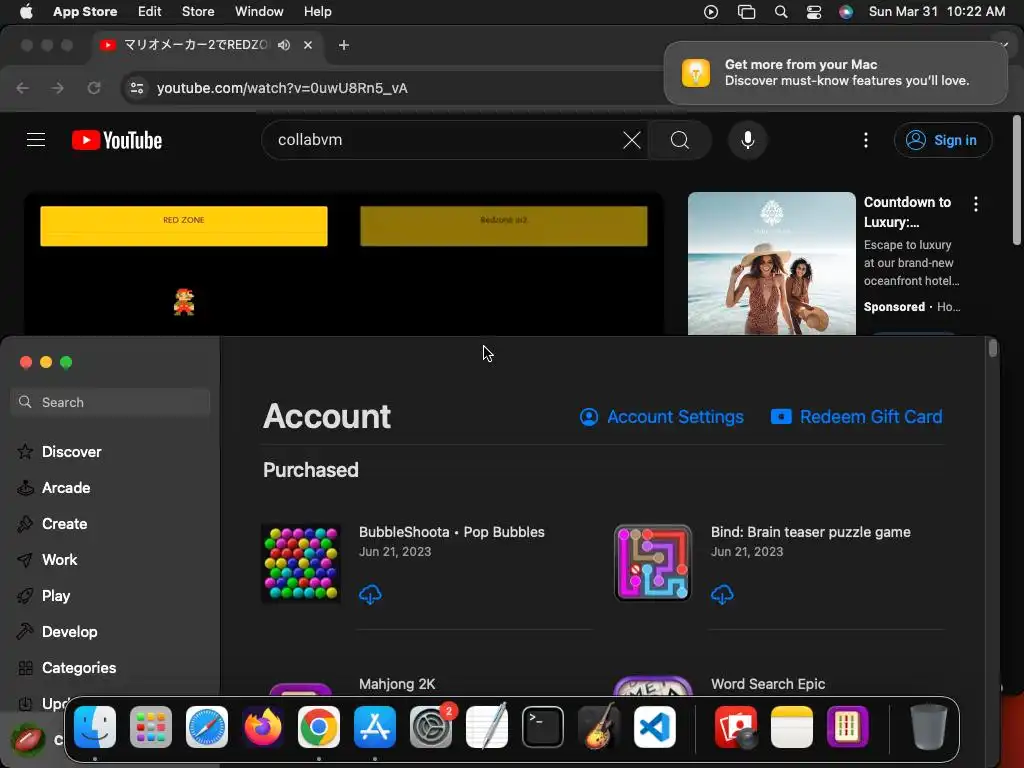Open Spotlight search in the menu bar
This screenshot has width=1024, height=768.
click(780, 12)
